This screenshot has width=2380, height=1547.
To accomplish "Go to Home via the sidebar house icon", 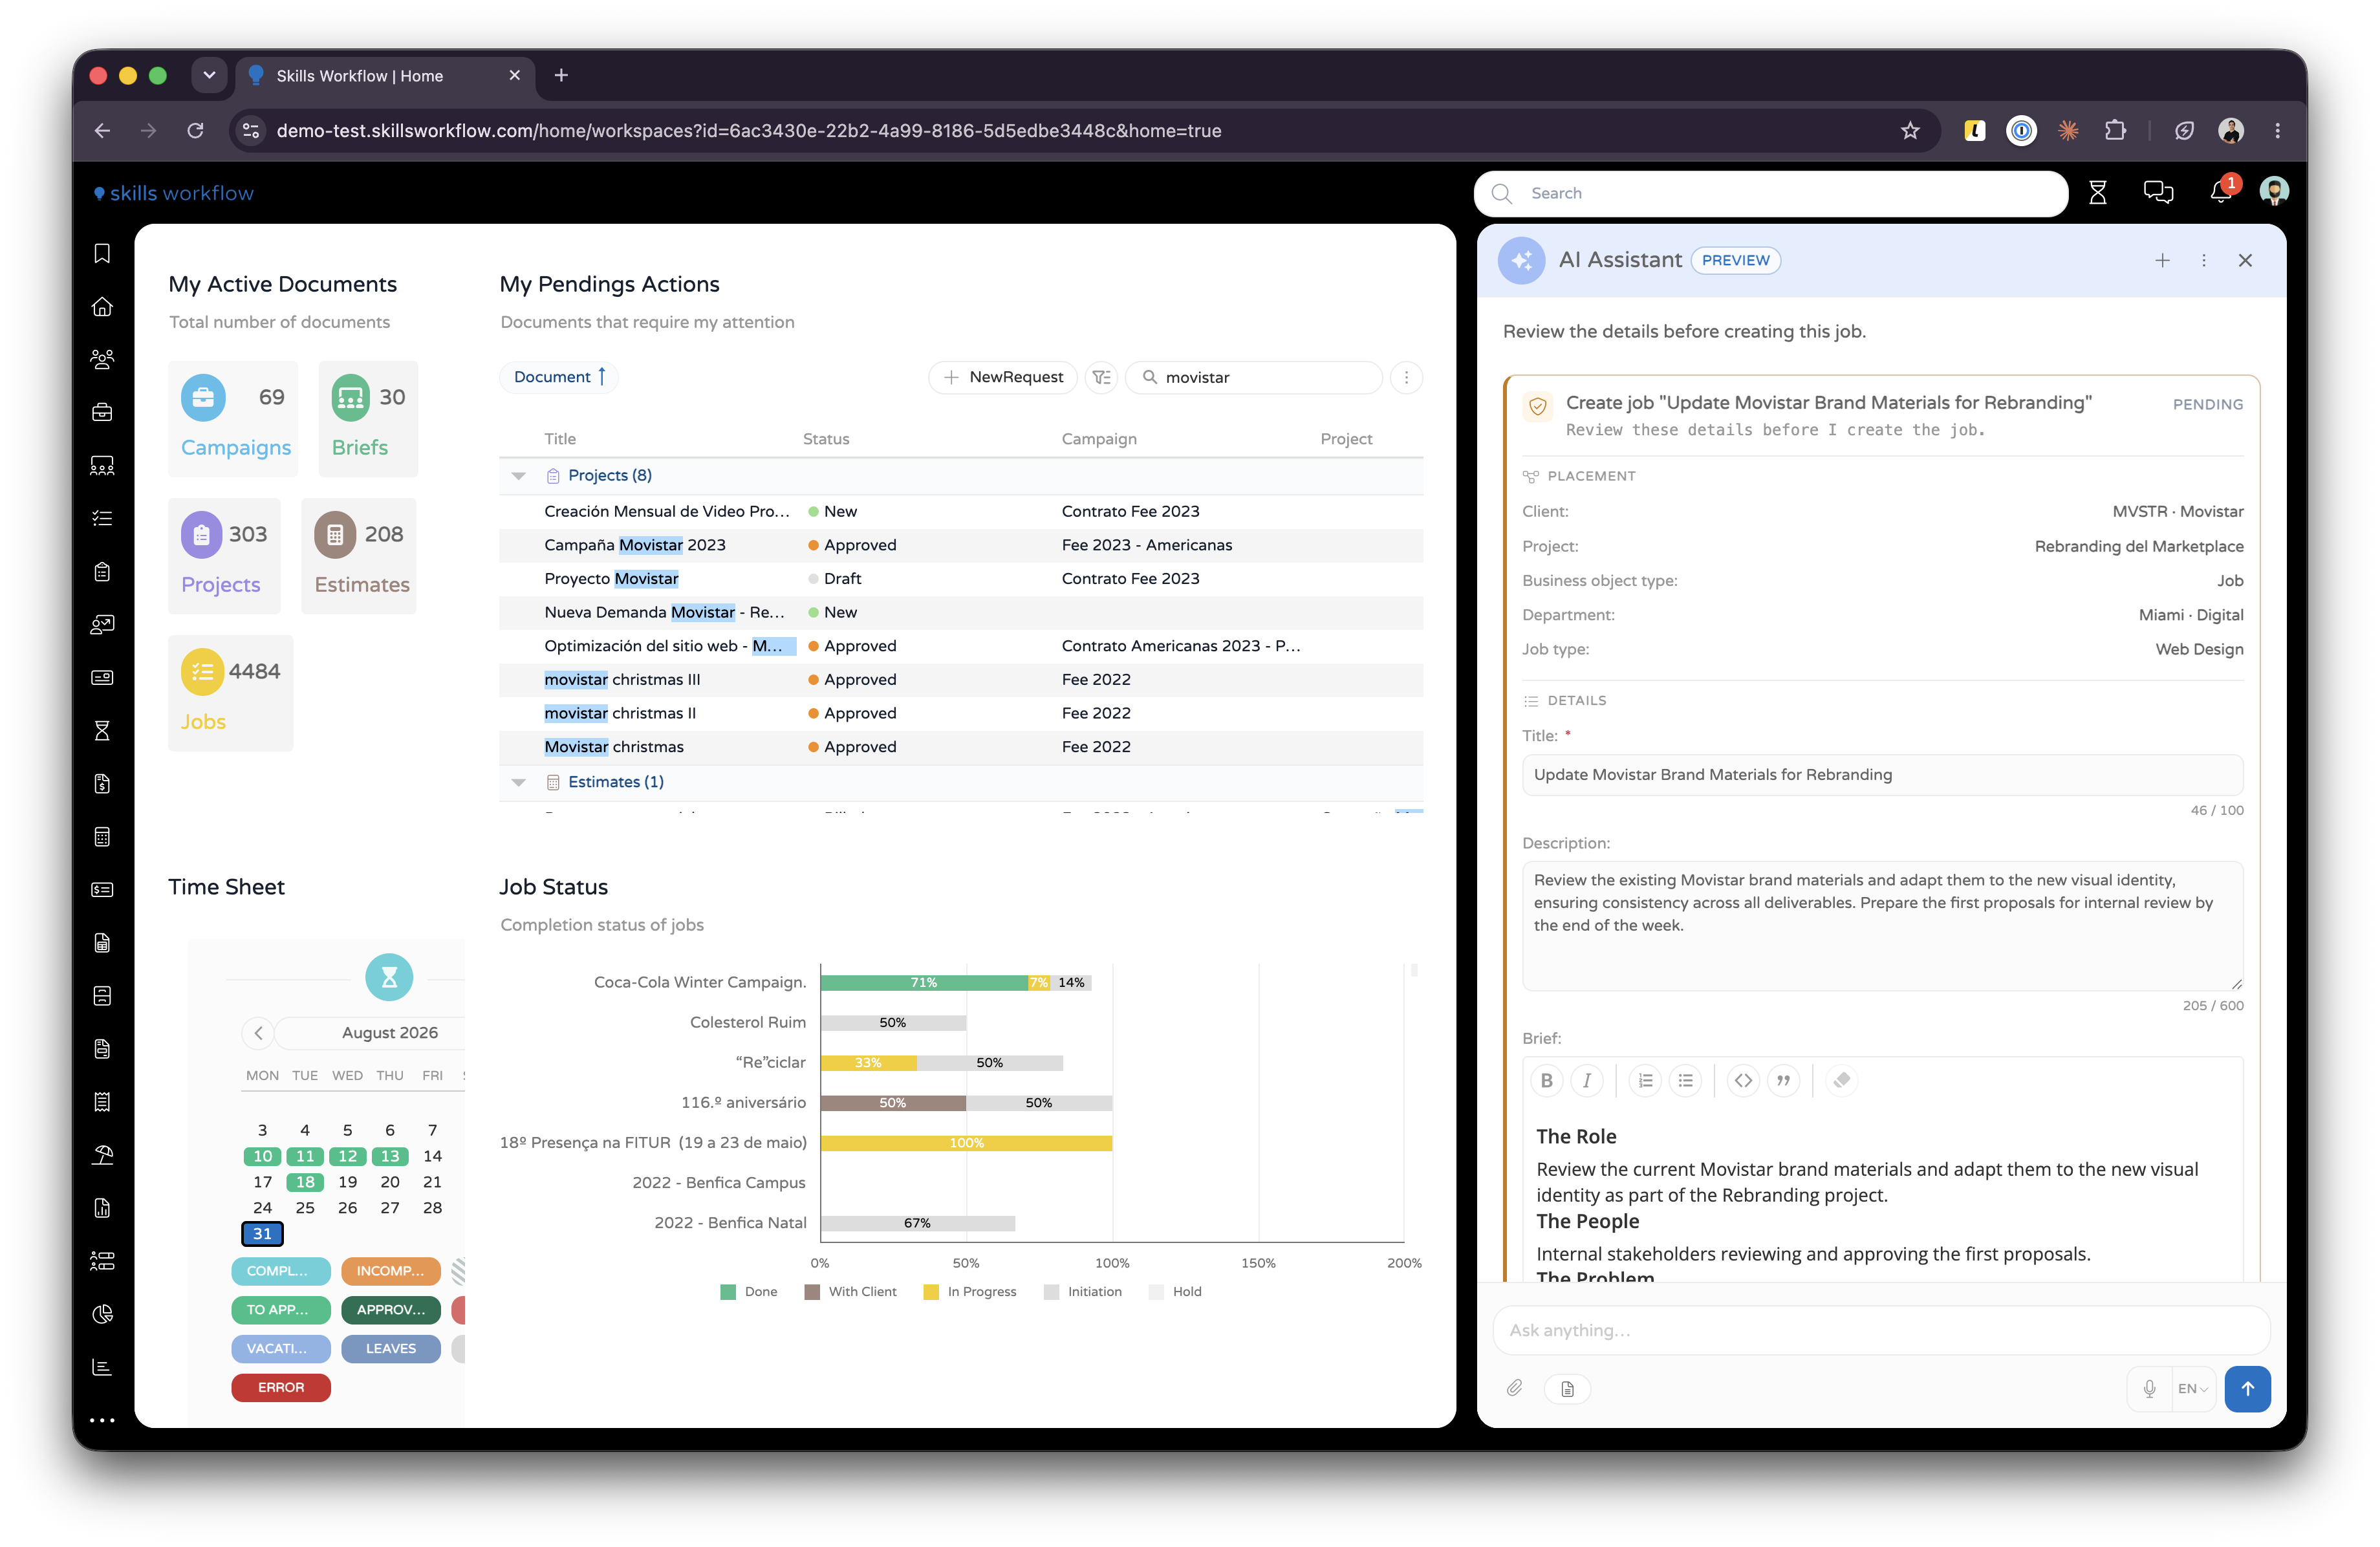I will [102, 307].
